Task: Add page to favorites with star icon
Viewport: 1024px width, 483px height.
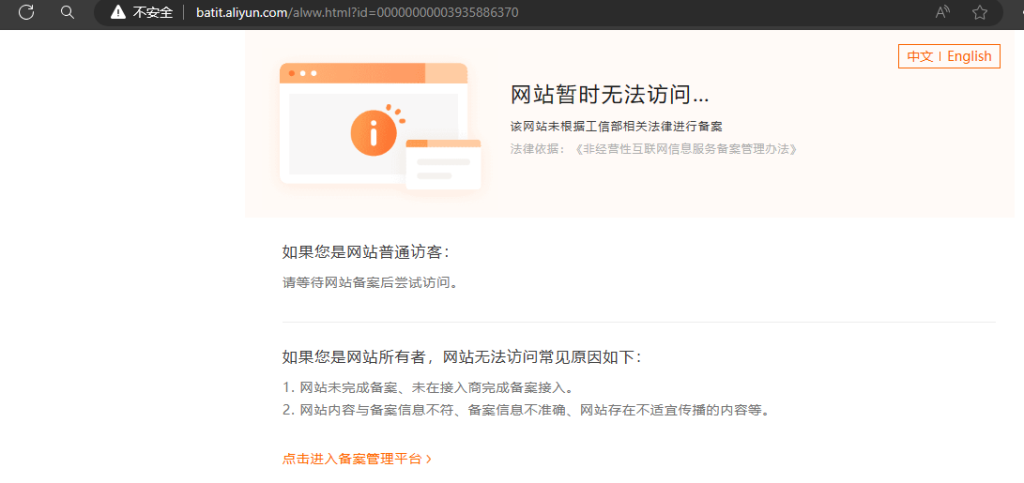Action: [979, 12]
